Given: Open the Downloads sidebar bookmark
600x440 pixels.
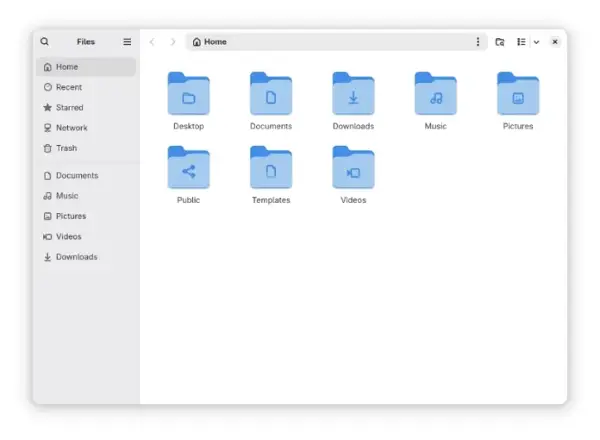Looking at the screenshot, I should (x=76, y=257).
